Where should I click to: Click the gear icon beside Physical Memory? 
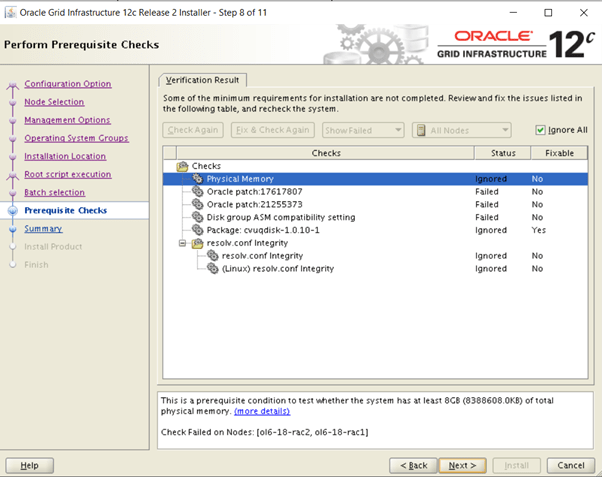pos(198,179)
